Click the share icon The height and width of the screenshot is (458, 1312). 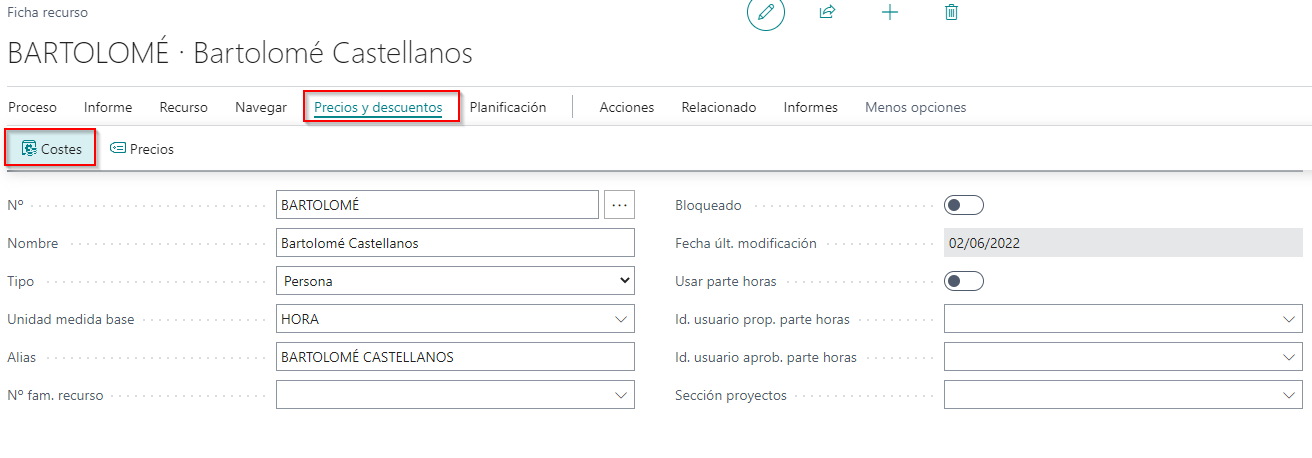(827, 12)
